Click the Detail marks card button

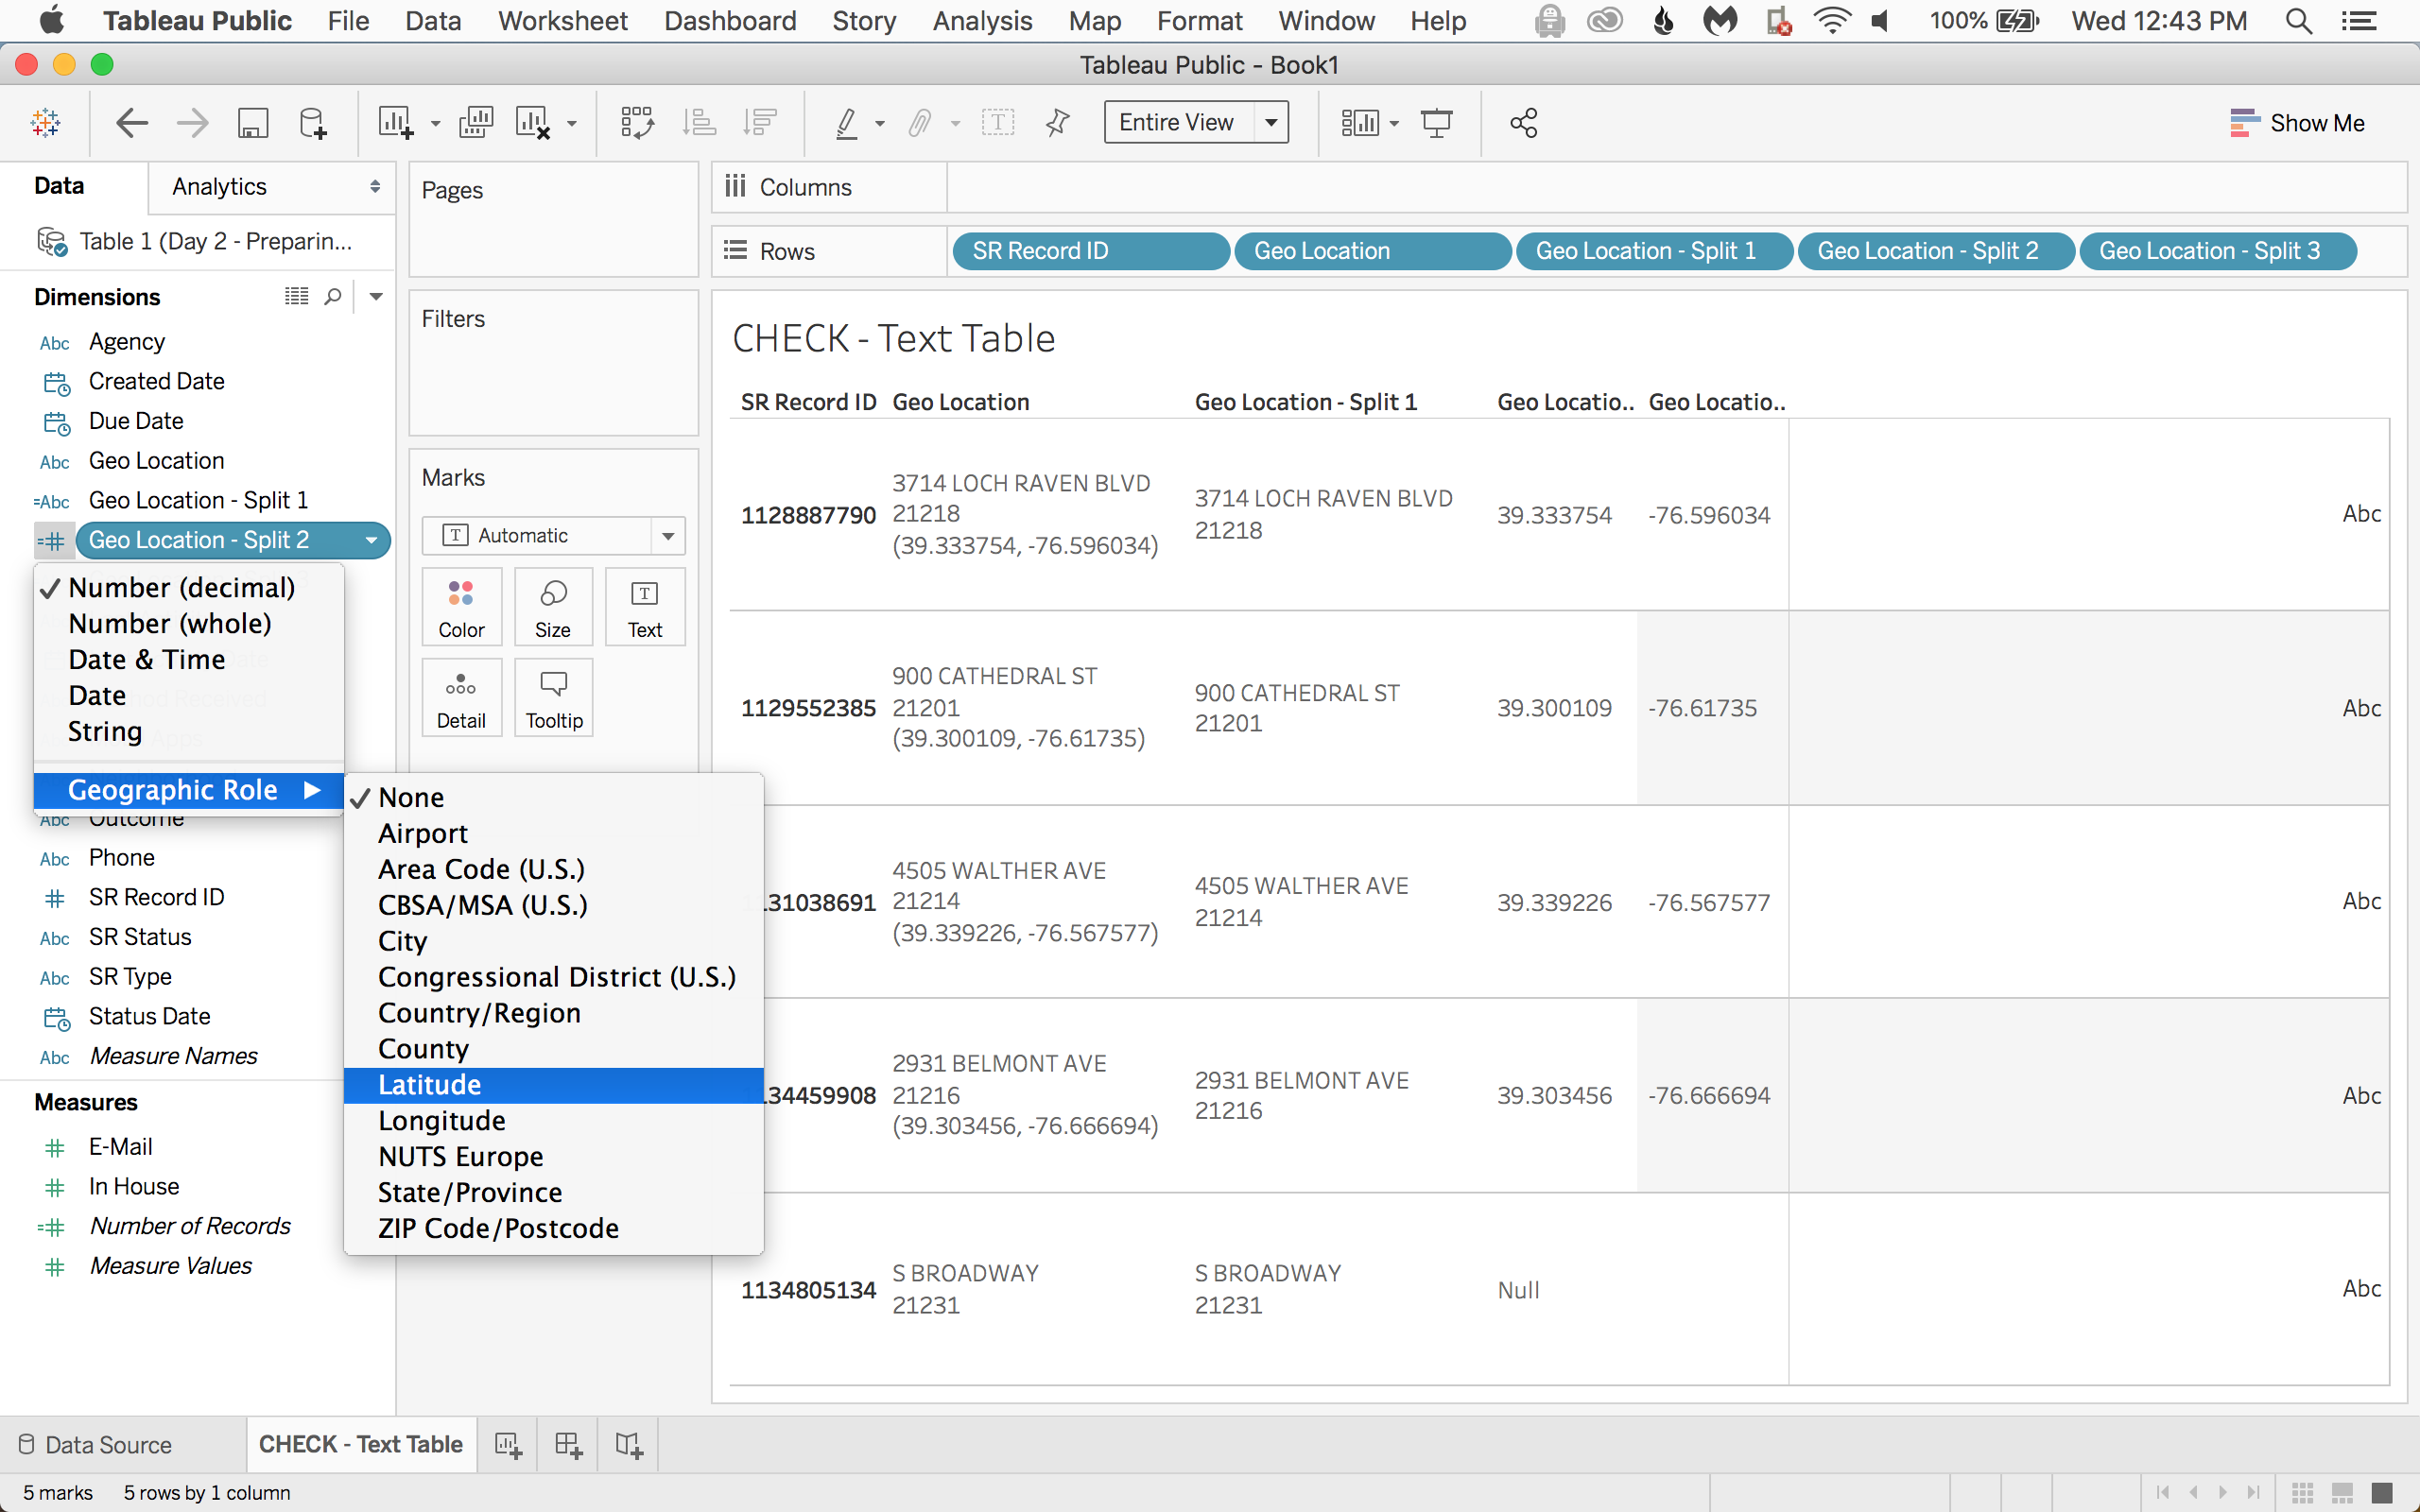point(461,698)
